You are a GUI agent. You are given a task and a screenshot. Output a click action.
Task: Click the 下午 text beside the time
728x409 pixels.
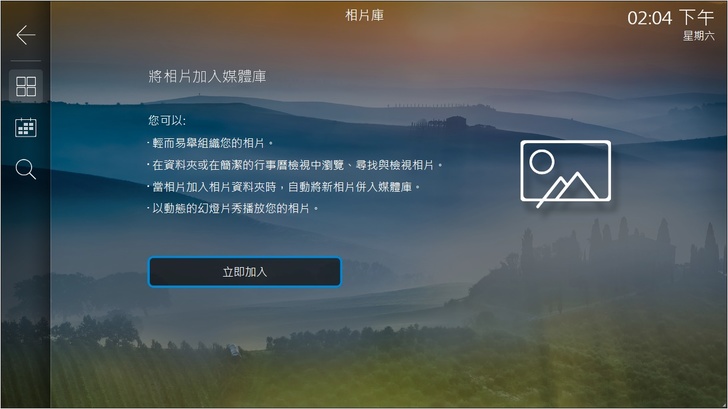(x=696, y=18)
